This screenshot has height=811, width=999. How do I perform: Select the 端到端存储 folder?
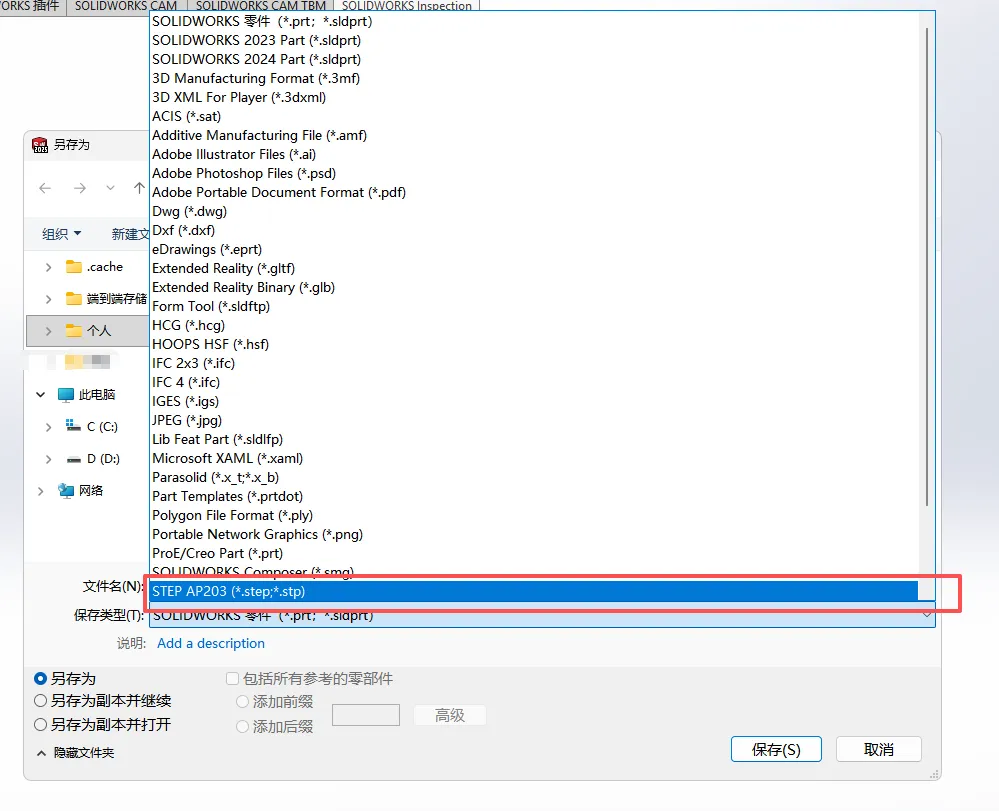coord(106,299)
